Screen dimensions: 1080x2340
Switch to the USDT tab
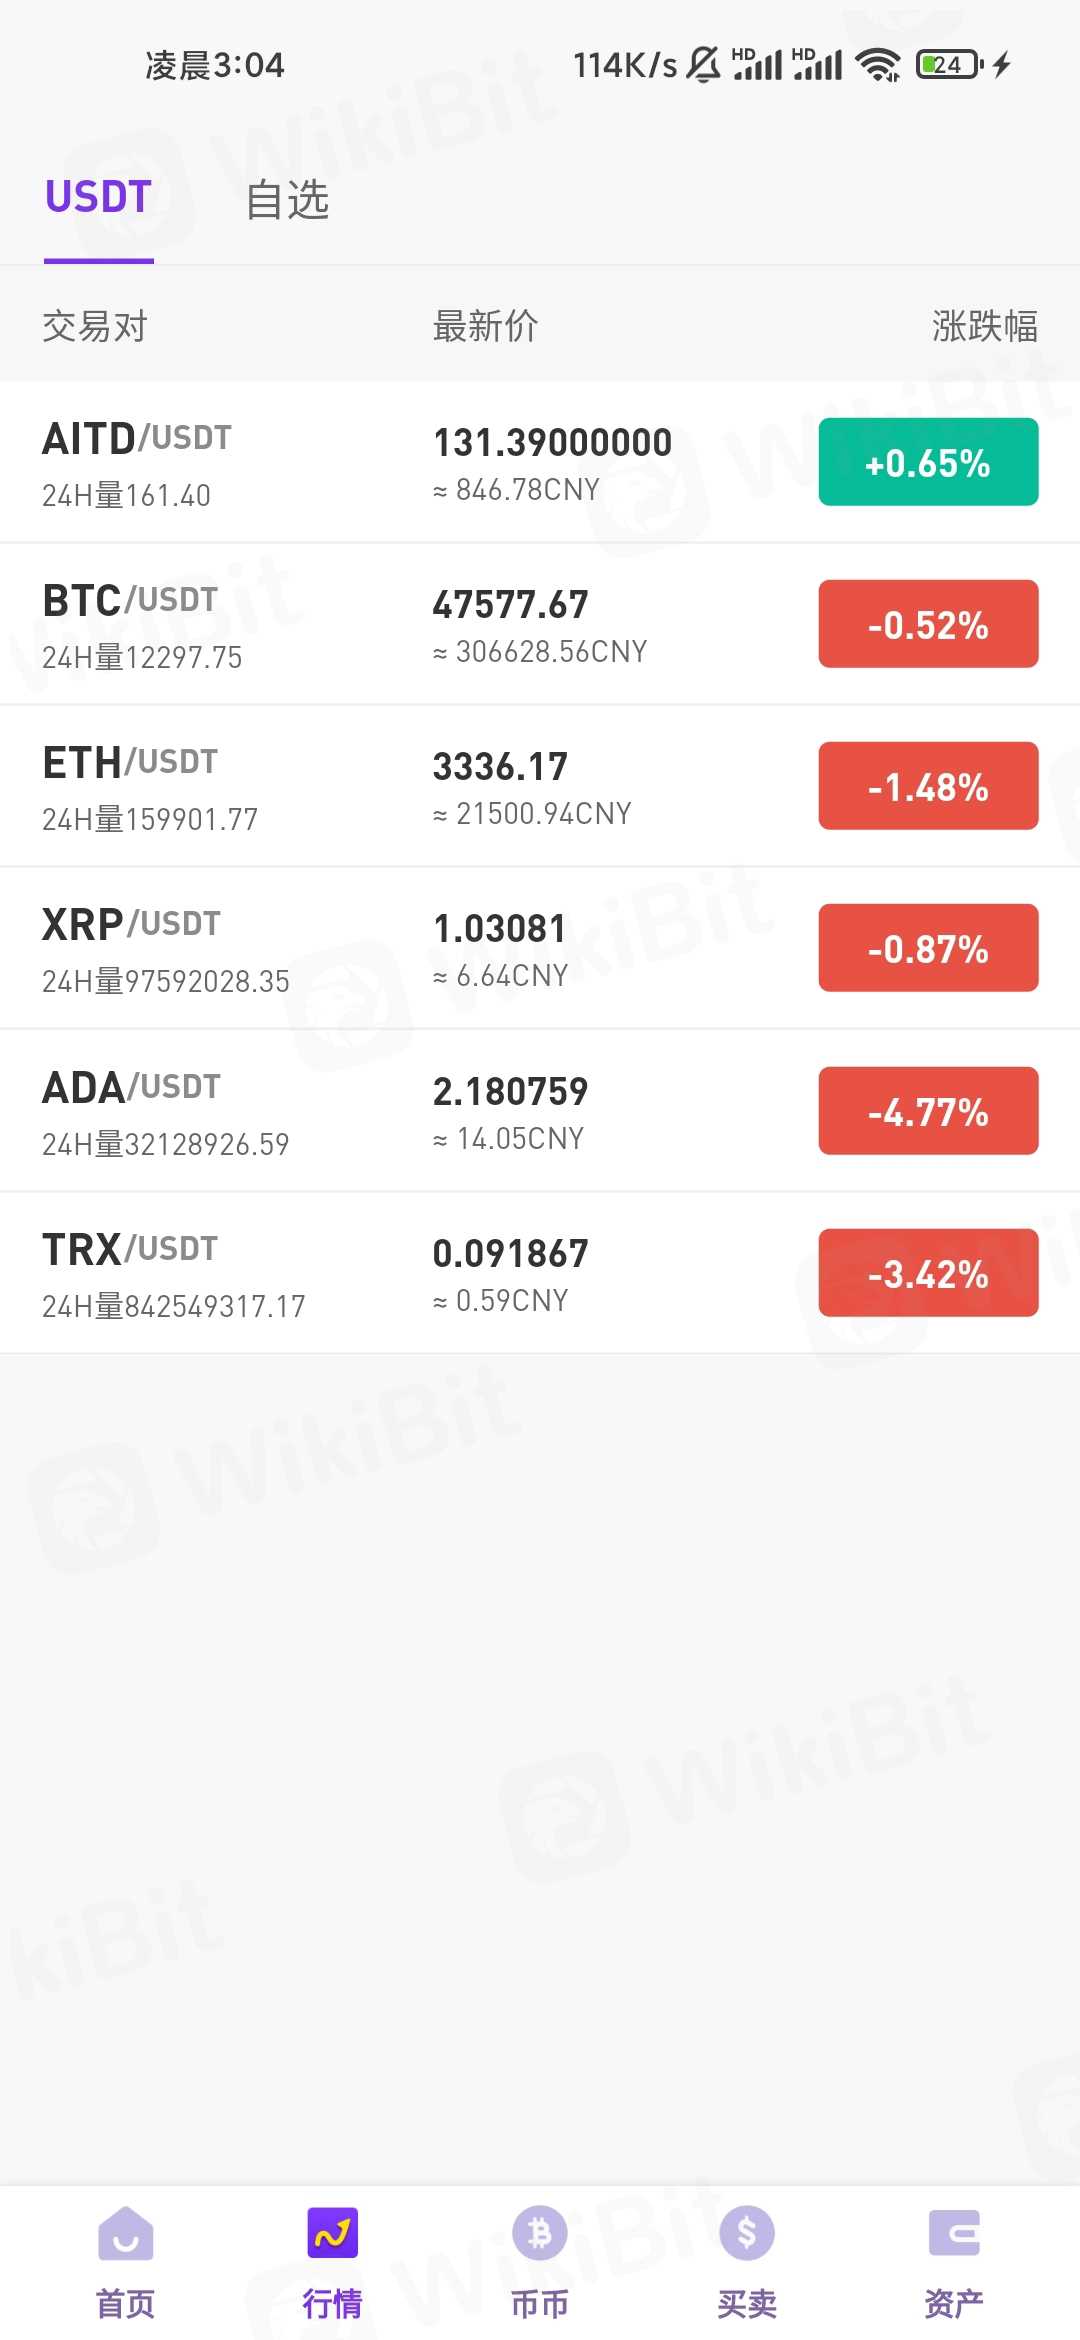98,198
